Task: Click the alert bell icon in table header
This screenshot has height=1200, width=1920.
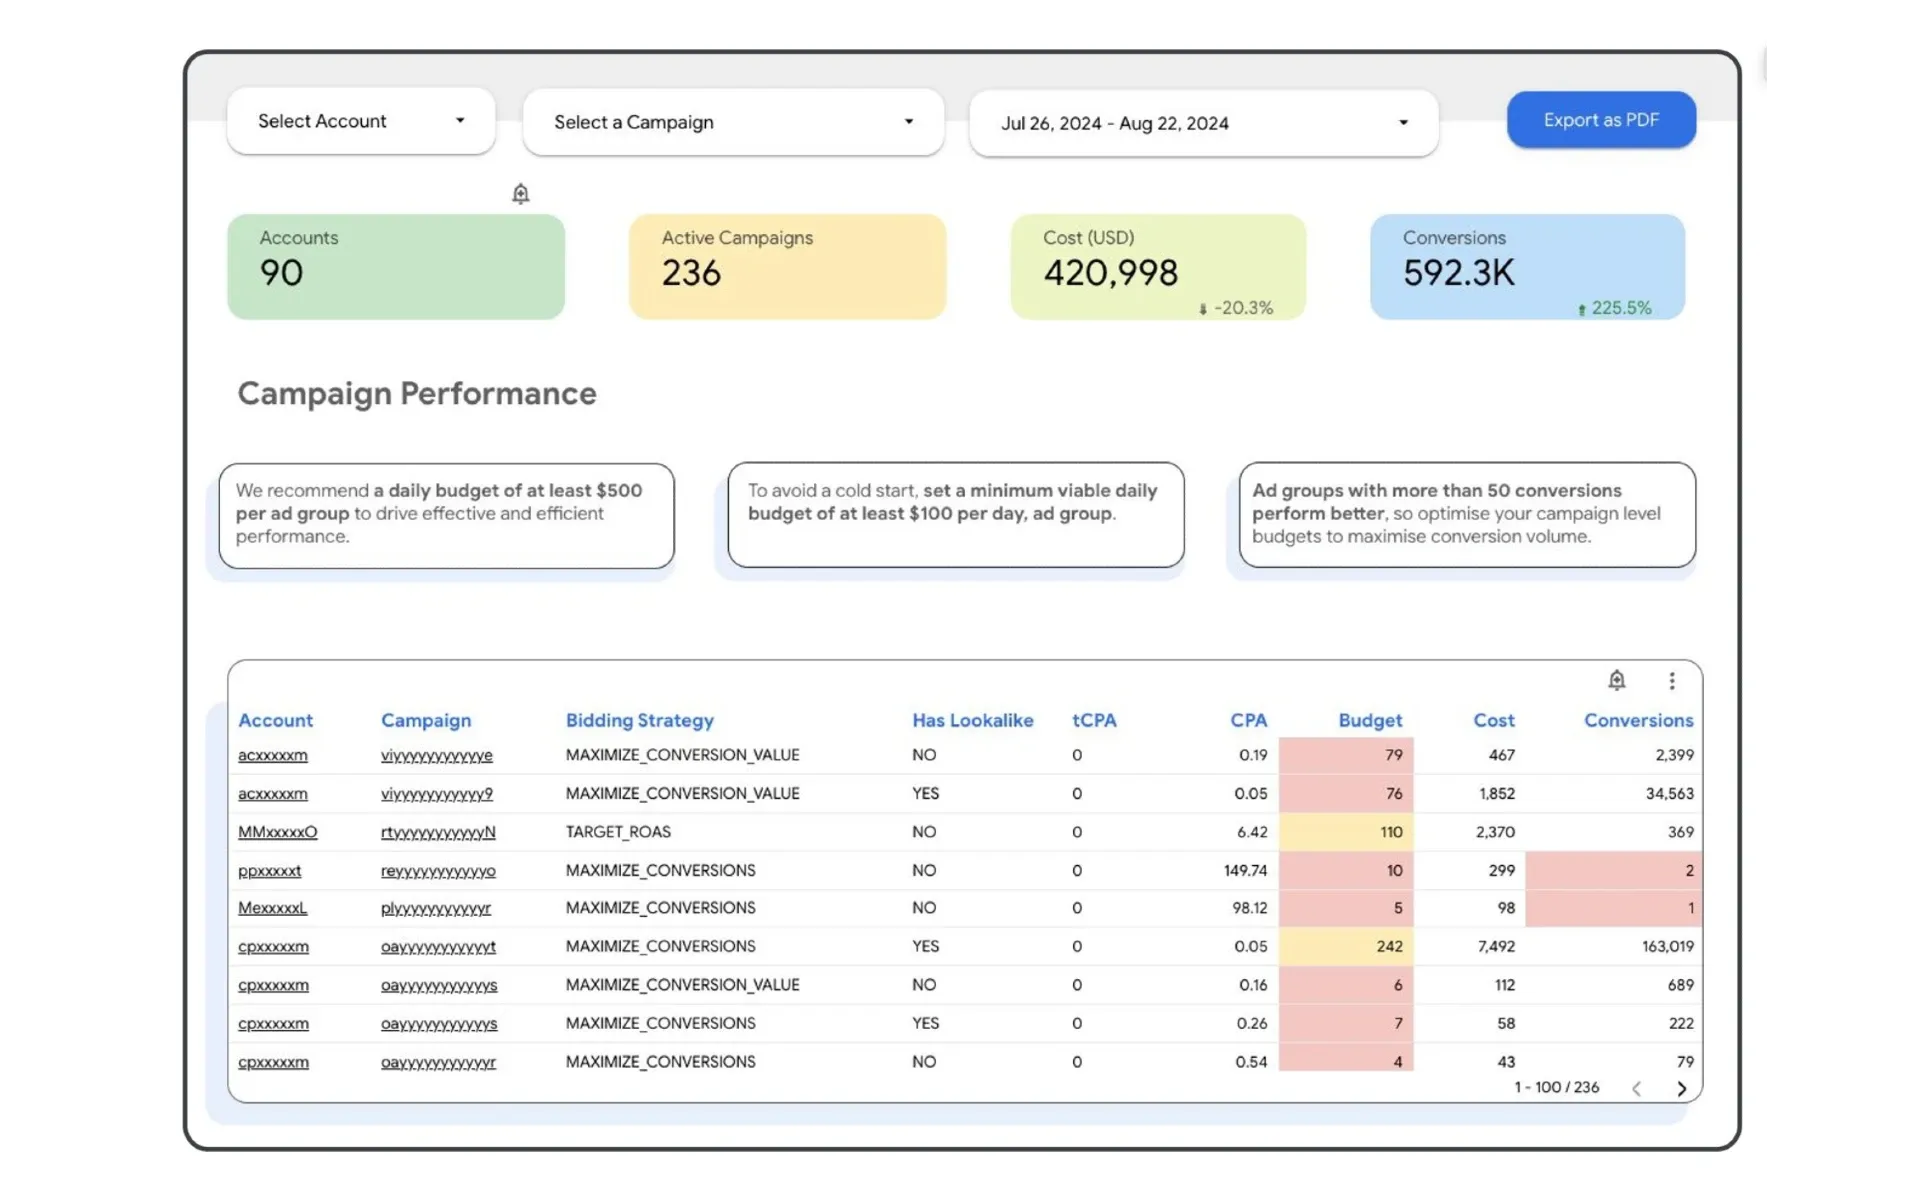Action: point(1617,679)
